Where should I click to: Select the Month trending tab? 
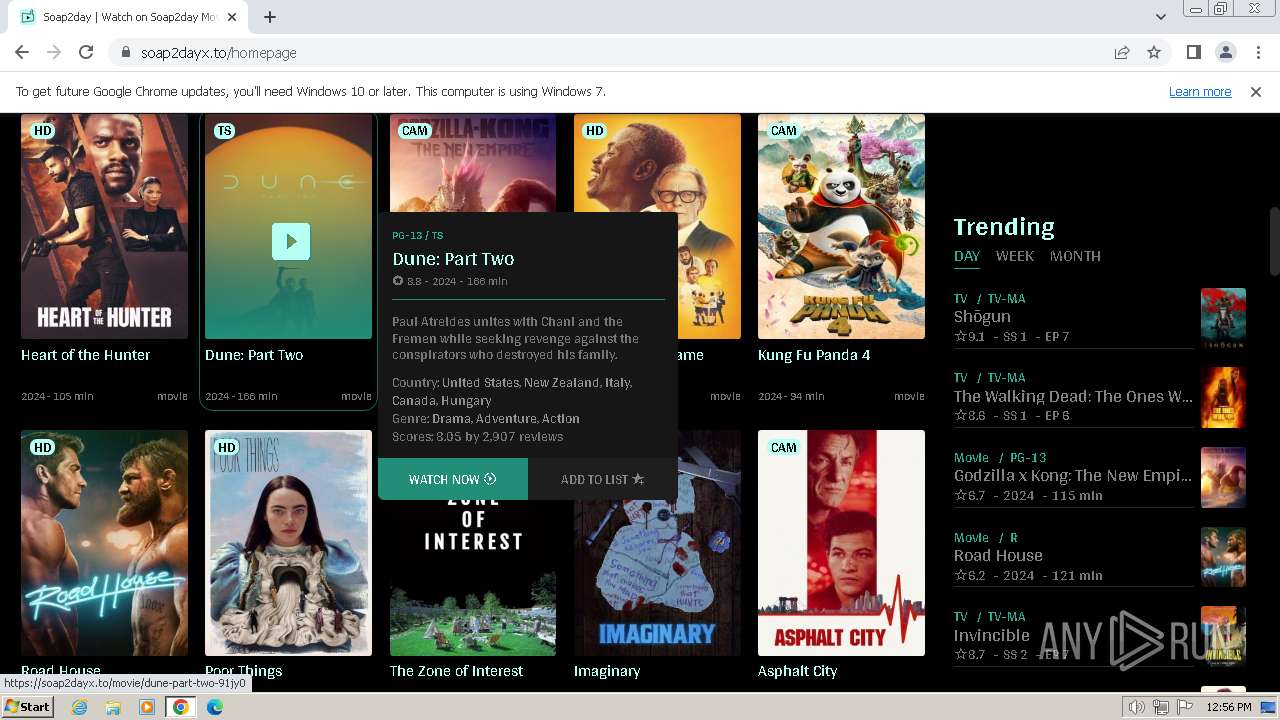(1075, 256)
